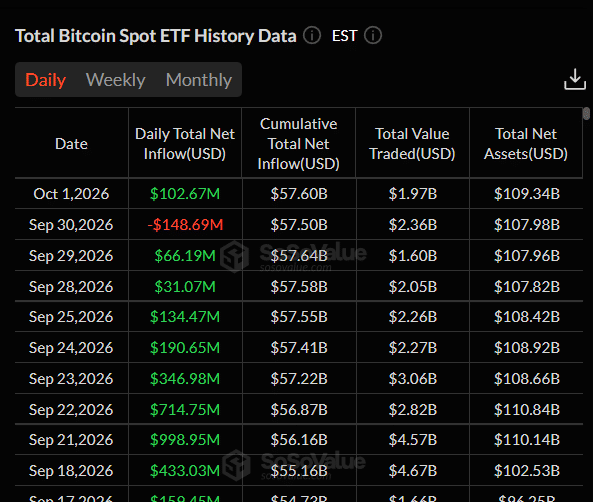Click the $1.97B value traded cell
This screenshot has height=502, width=593.
[x=413, y=194]
